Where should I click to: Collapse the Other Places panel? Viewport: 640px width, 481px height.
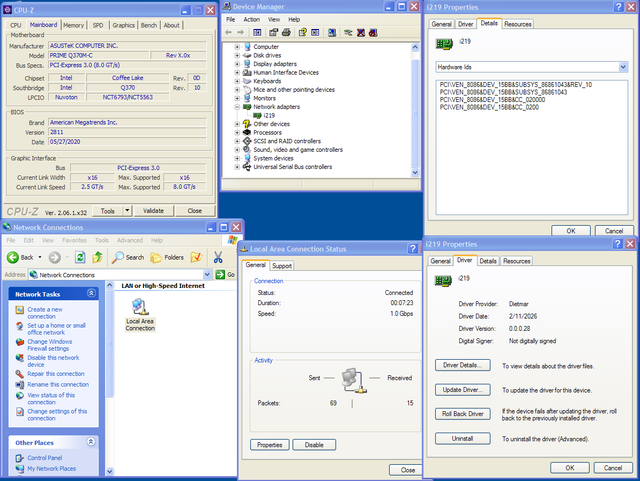click(91, 442)
